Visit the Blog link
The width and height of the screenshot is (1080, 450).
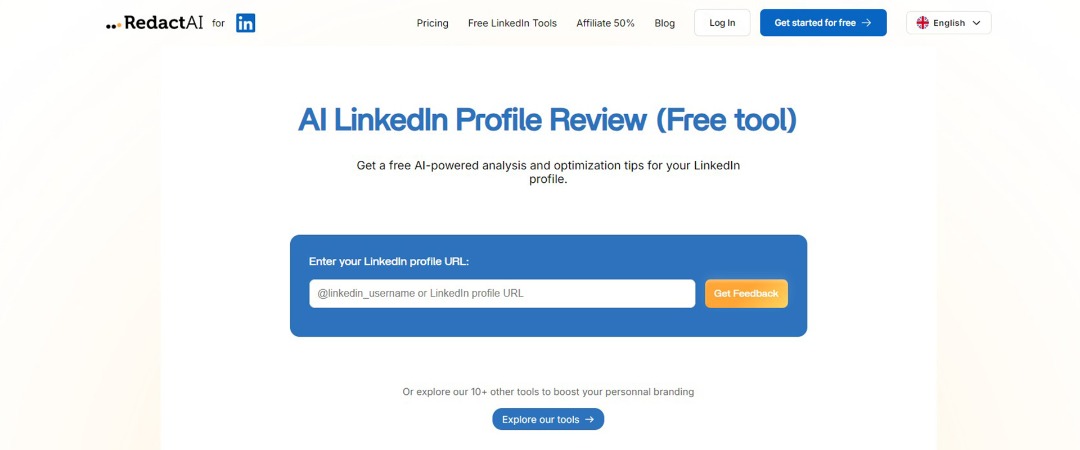pos(665,23)
